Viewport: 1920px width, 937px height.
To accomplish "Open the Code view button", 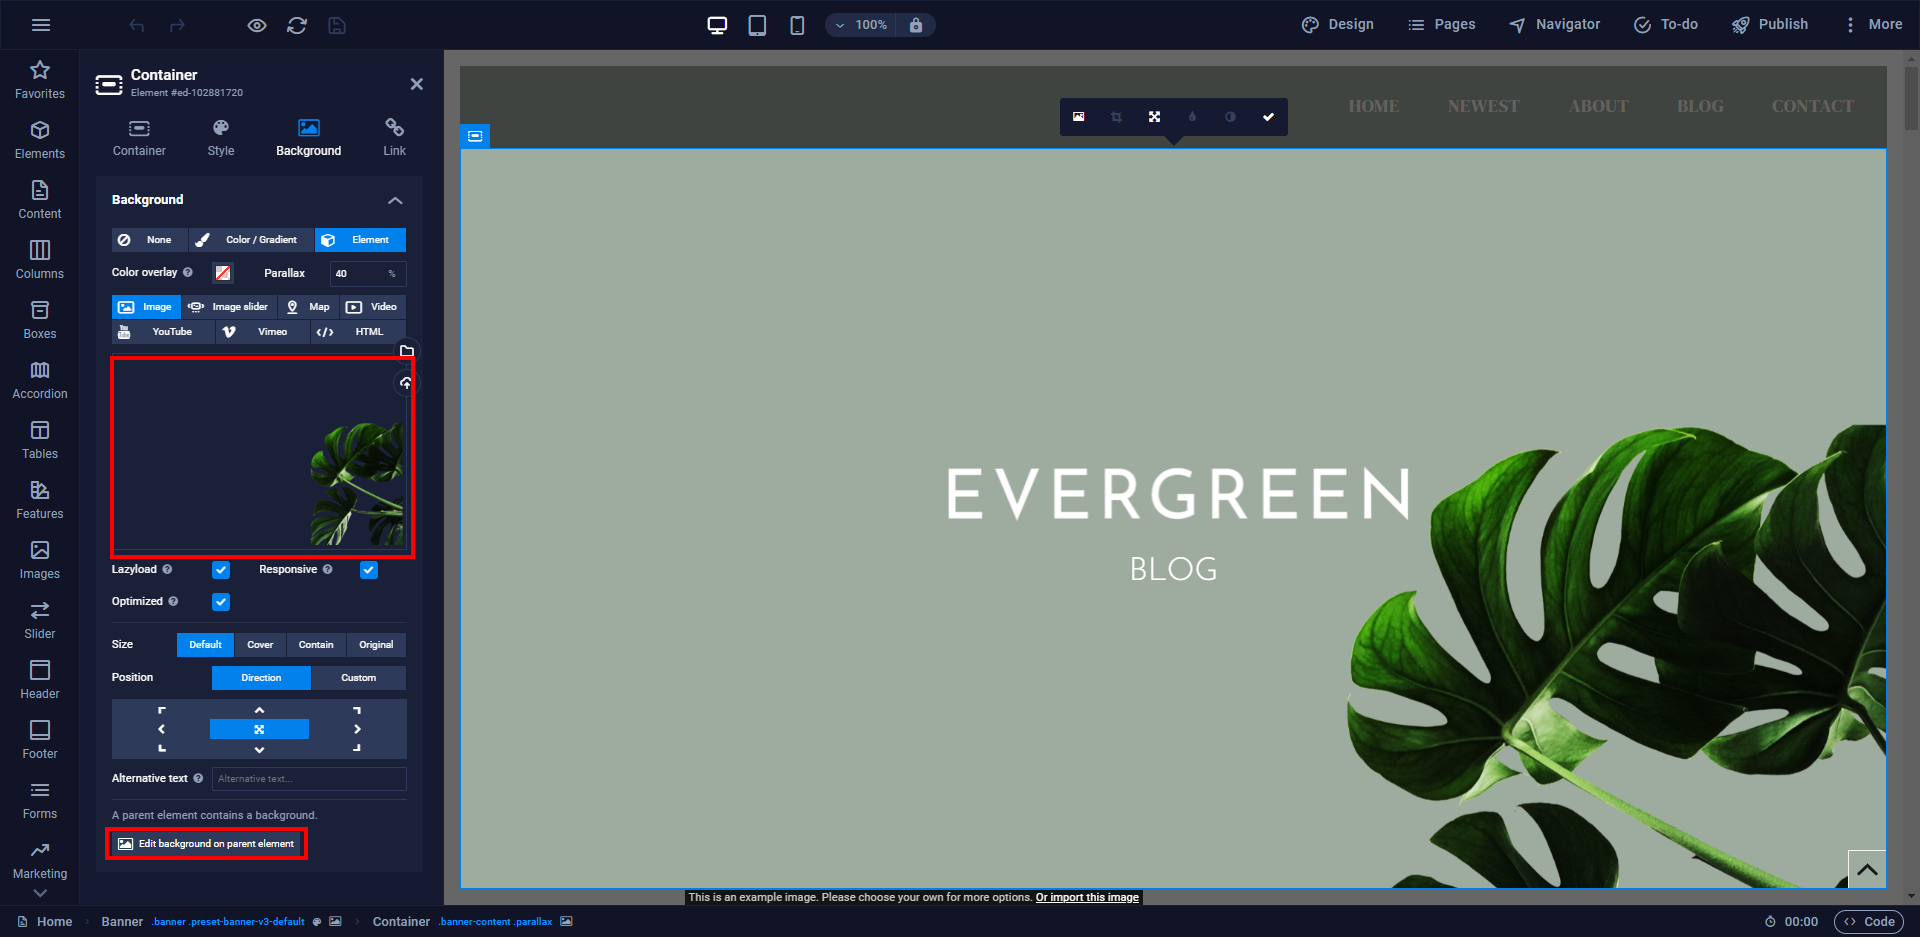I will [1869, 922].
